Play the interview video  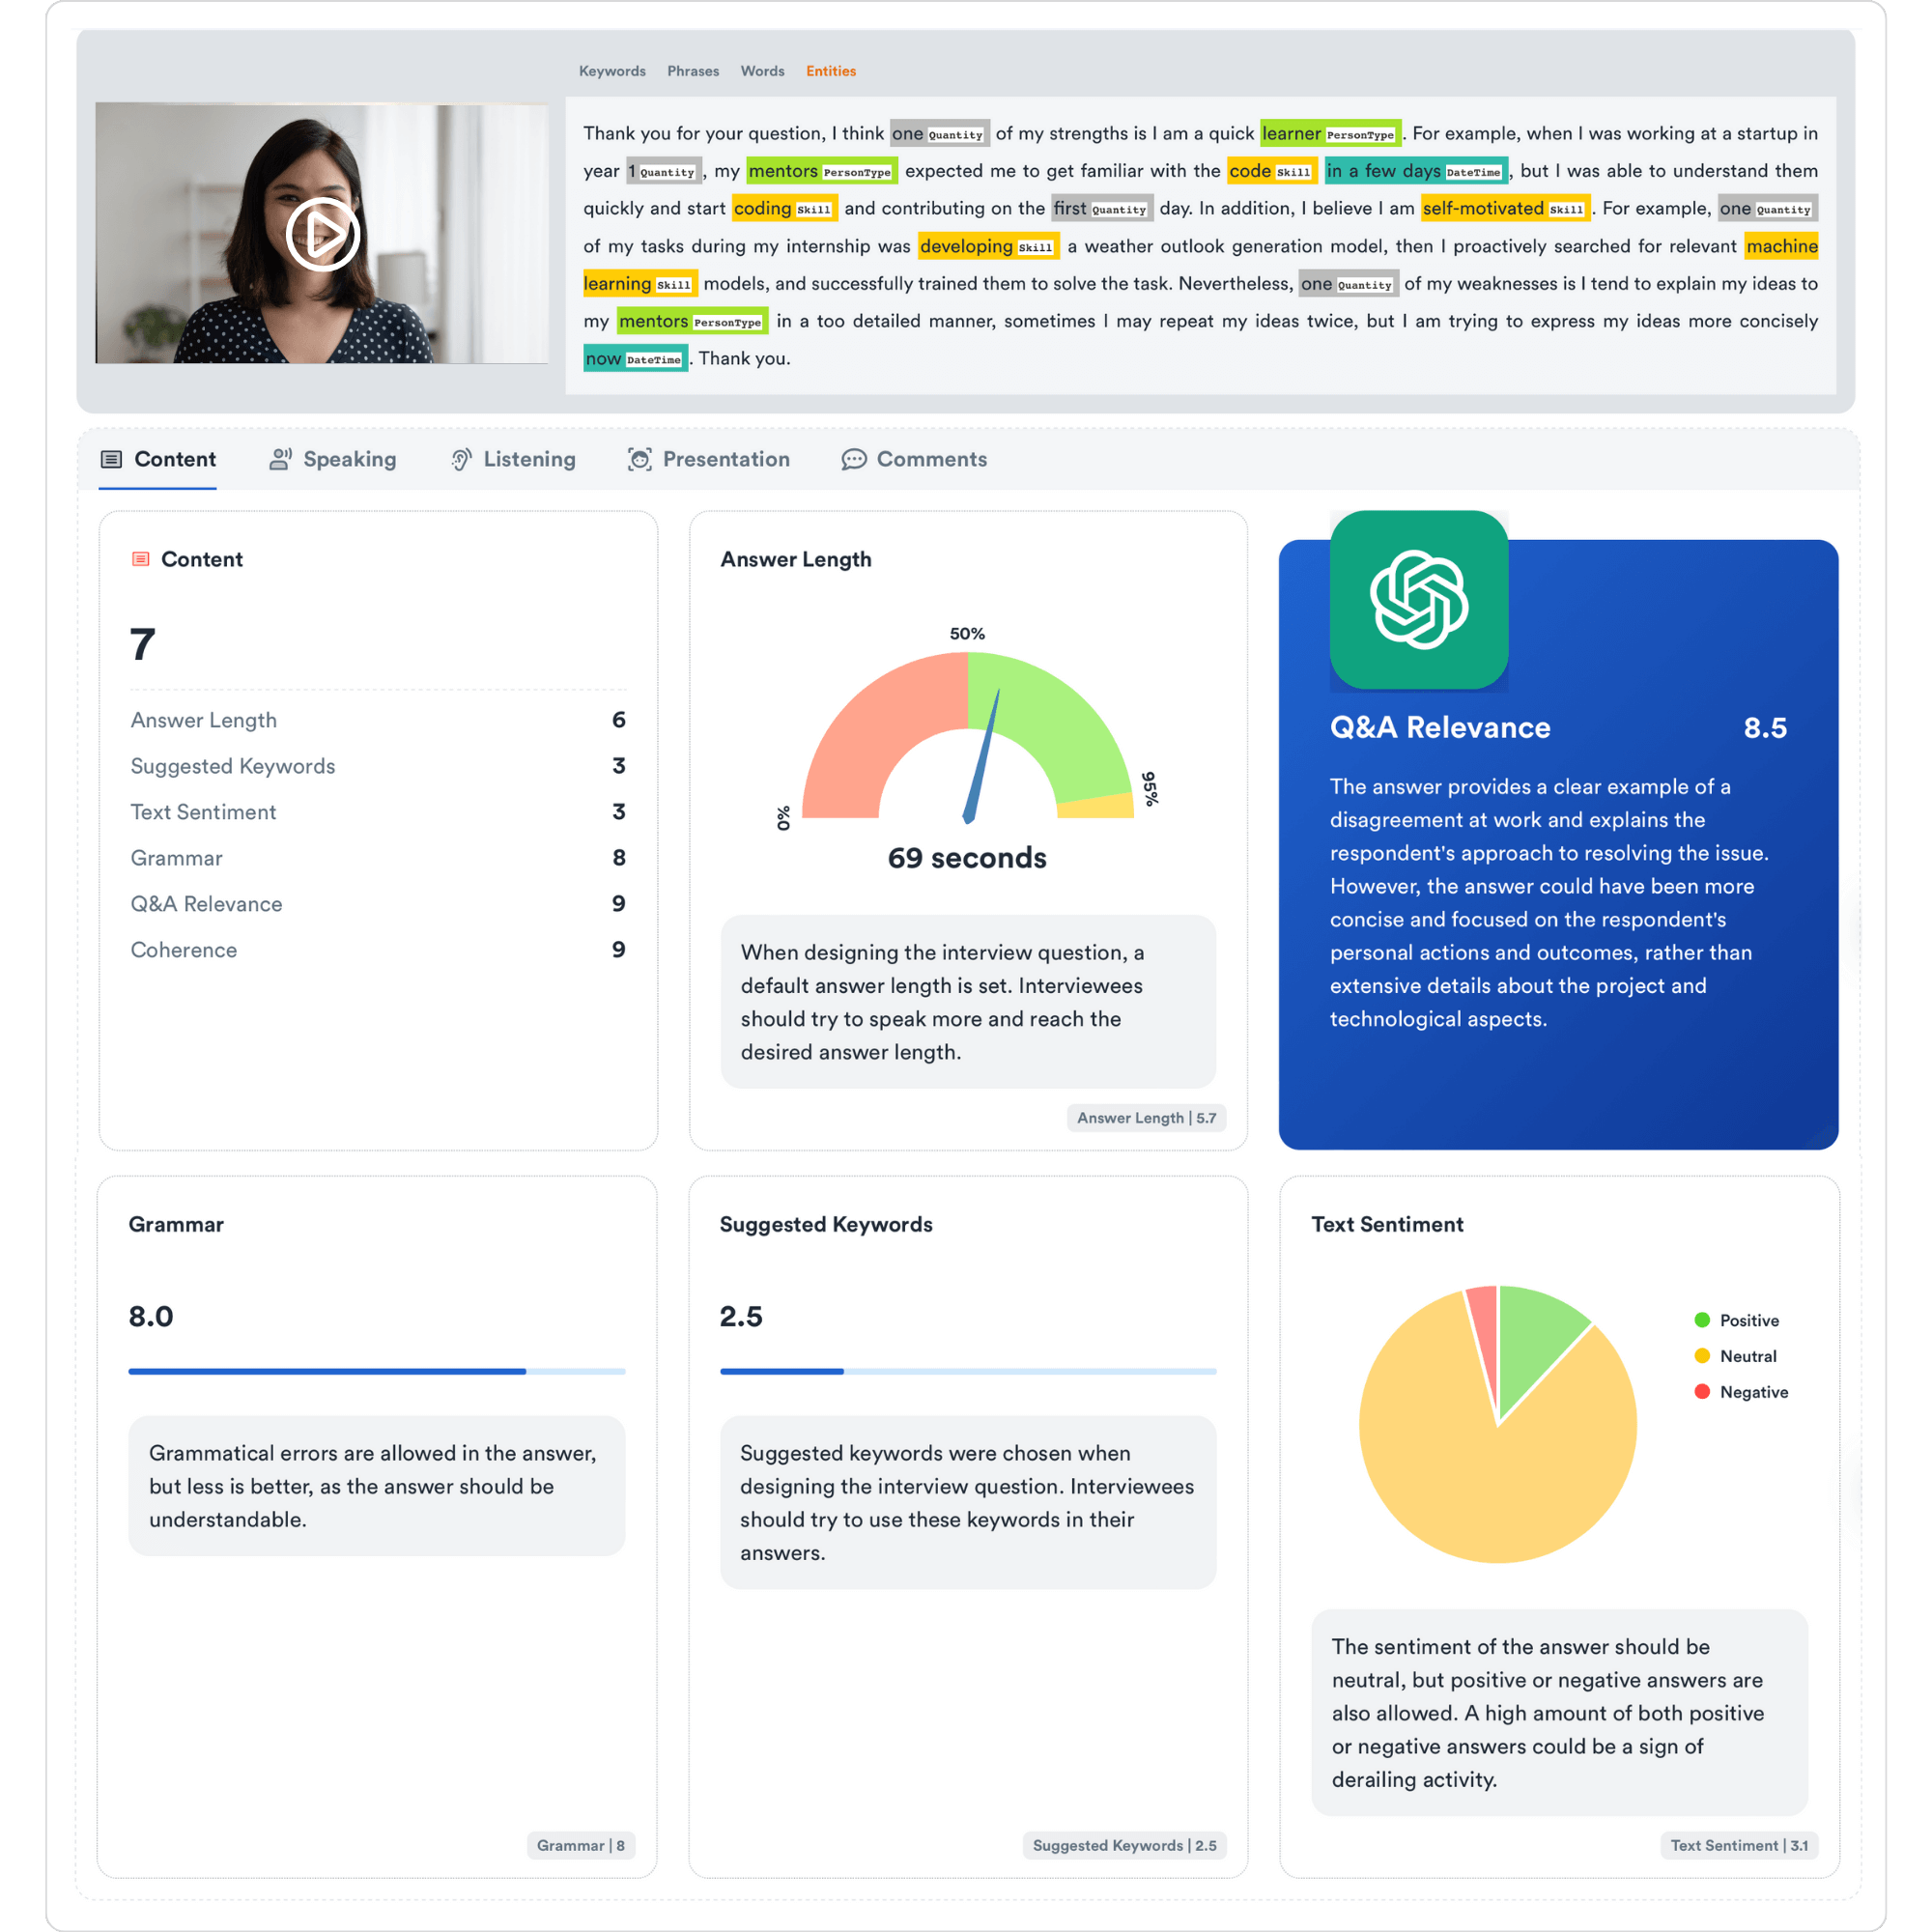322,234
